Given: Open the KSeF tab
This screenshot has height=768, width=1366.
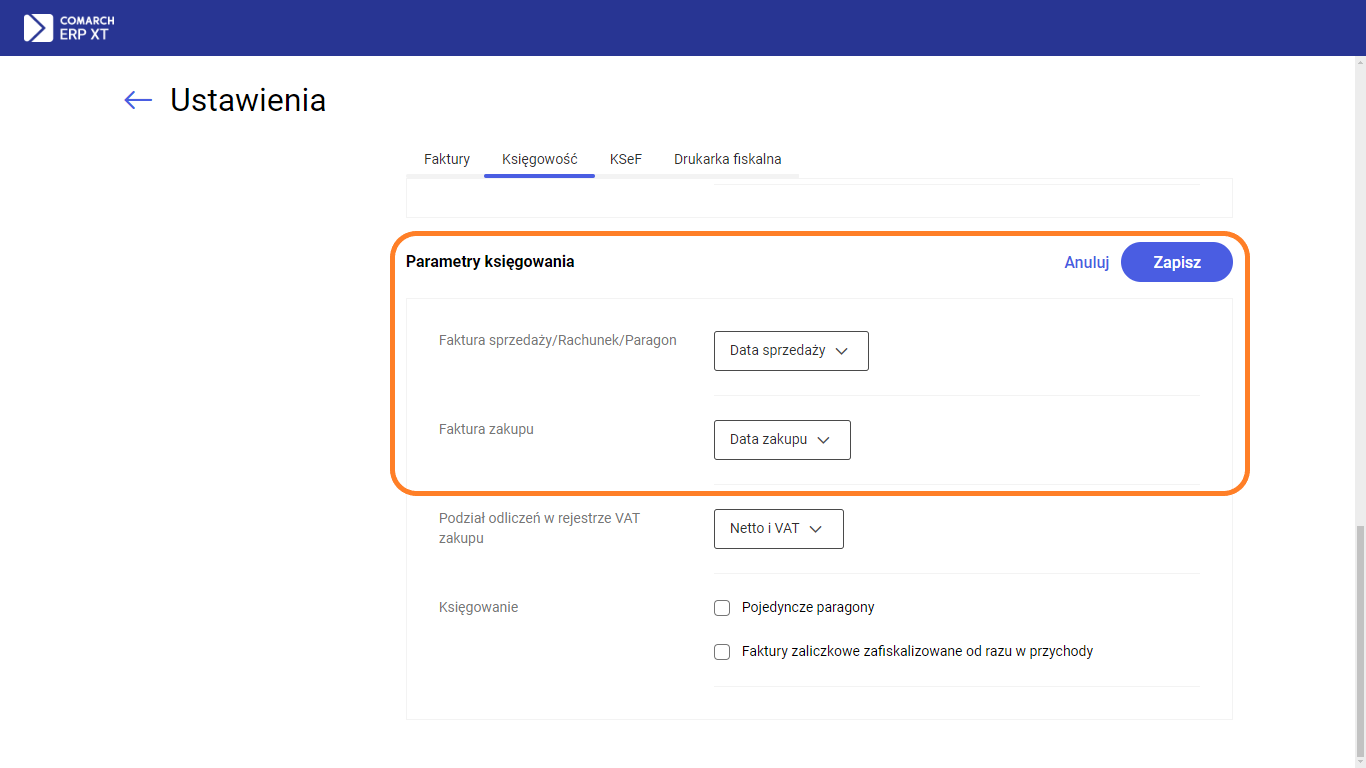Looking at the screenshot, I should tap(626, 159).
